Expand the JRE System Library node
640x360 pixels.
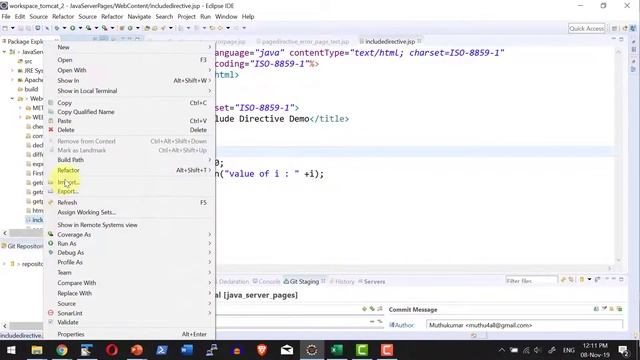[x=12, y=70]
